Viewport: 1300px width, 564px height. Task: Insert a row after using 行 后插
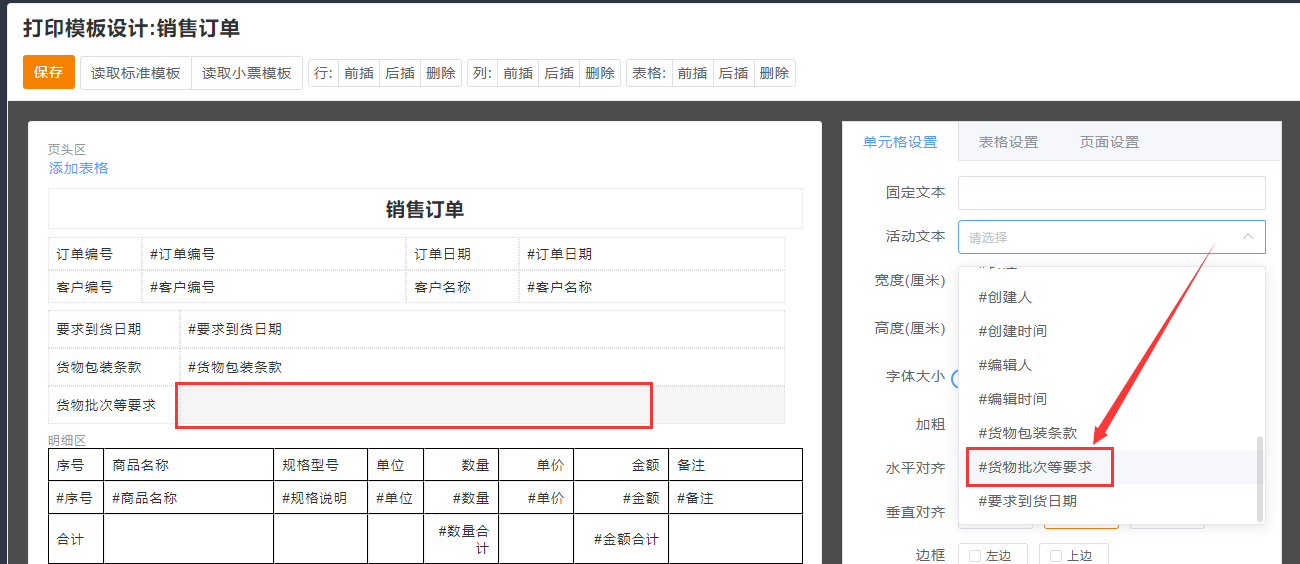click(x=400, y=73)
